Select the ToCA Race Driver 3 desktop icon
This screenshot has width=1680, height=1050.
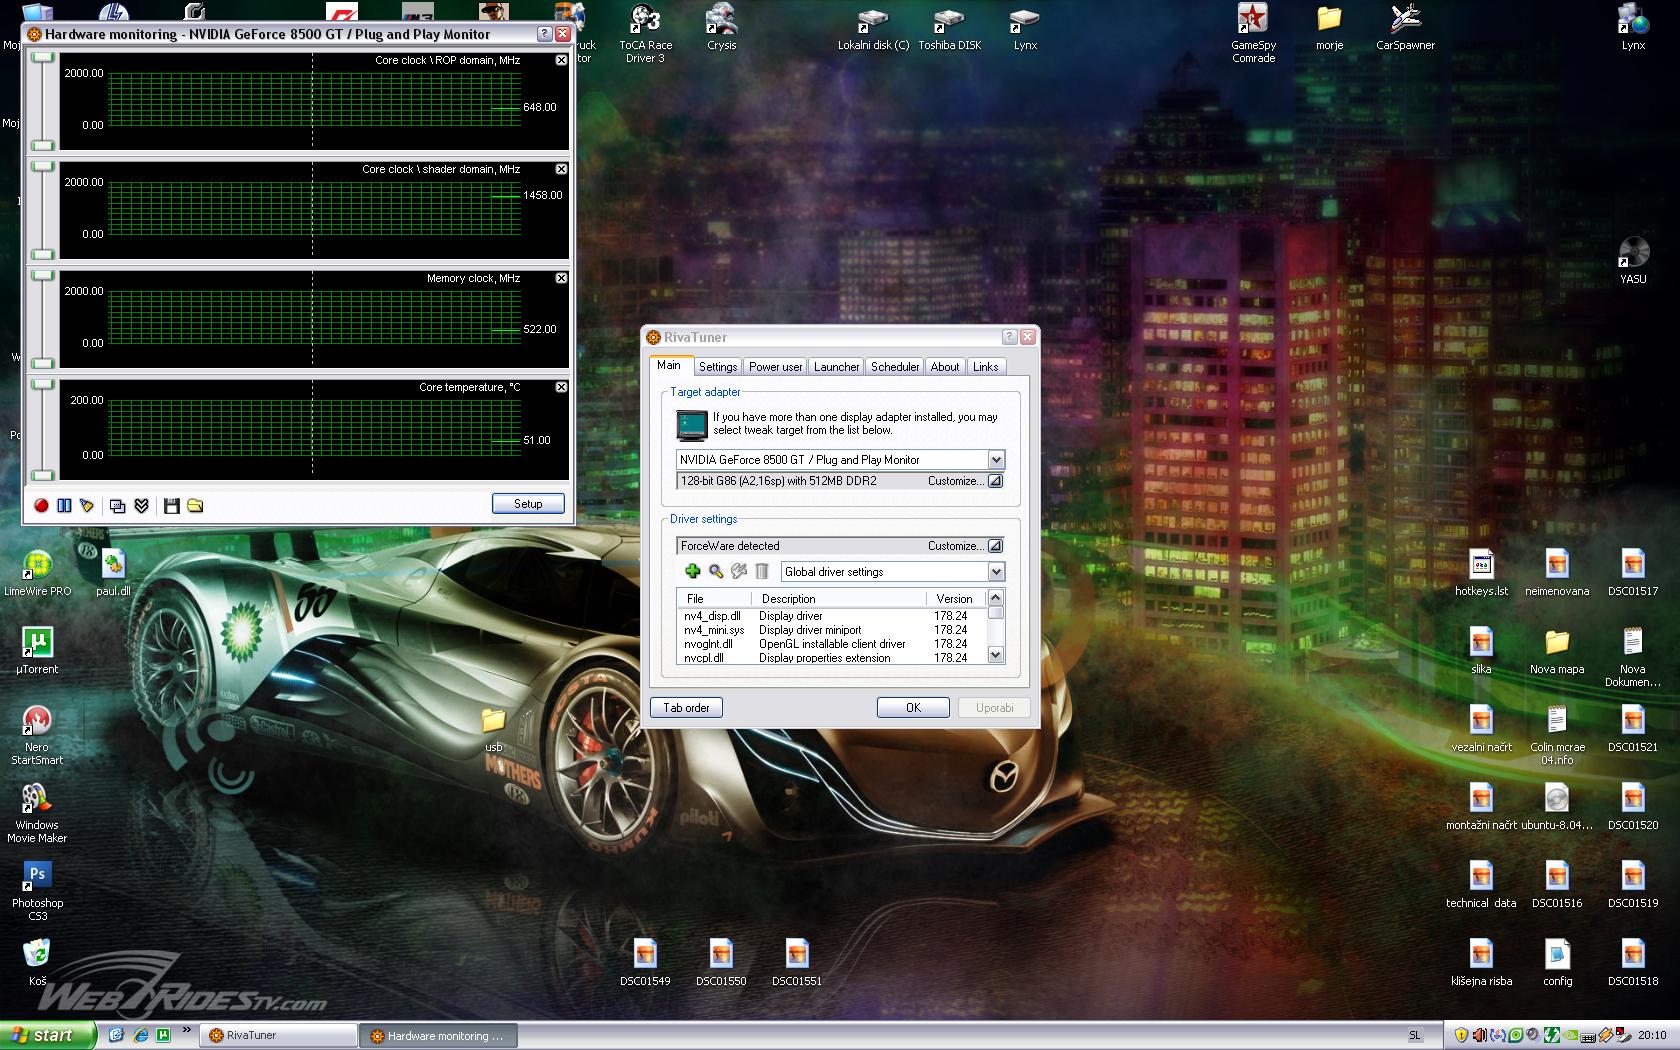[x=645, y=33]
